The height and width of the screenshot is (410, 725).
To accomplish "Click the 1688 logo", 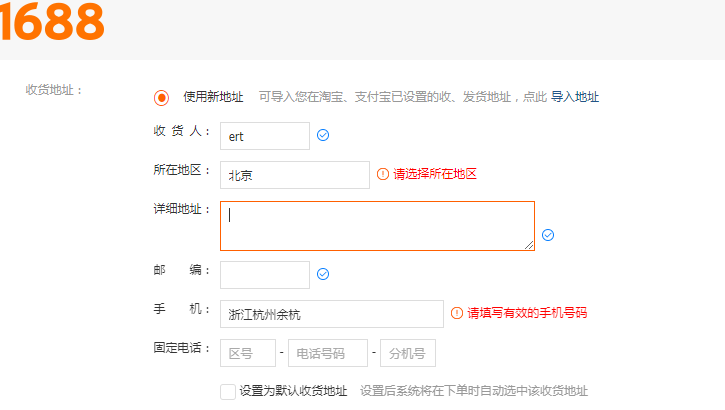I will pyautogui.click(x=52, y=22).
